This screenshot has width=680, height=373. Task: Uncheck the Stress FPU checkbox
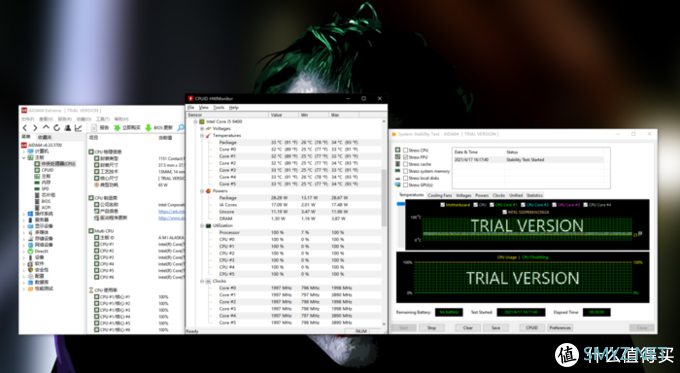point(405,157)
